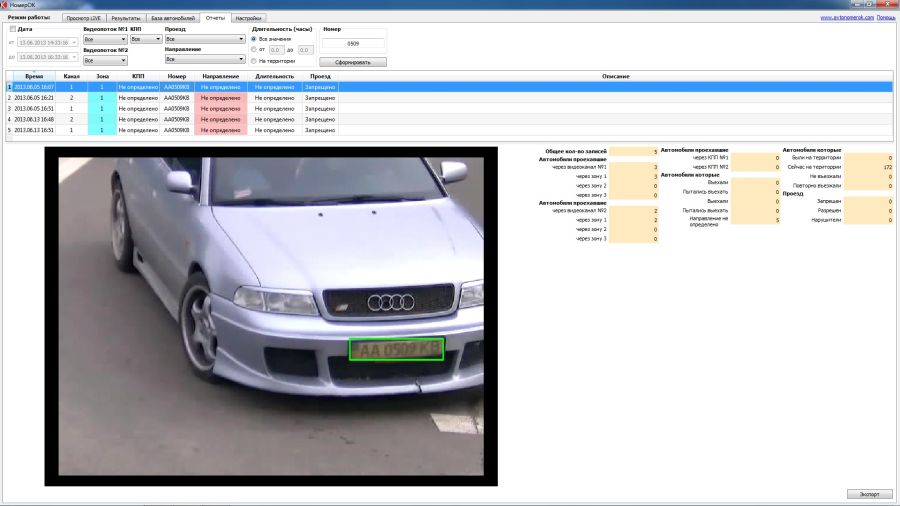This screenshot has height=506, width=900.
Task: Open the до end date picker dropdown
Action: [74, 57]
